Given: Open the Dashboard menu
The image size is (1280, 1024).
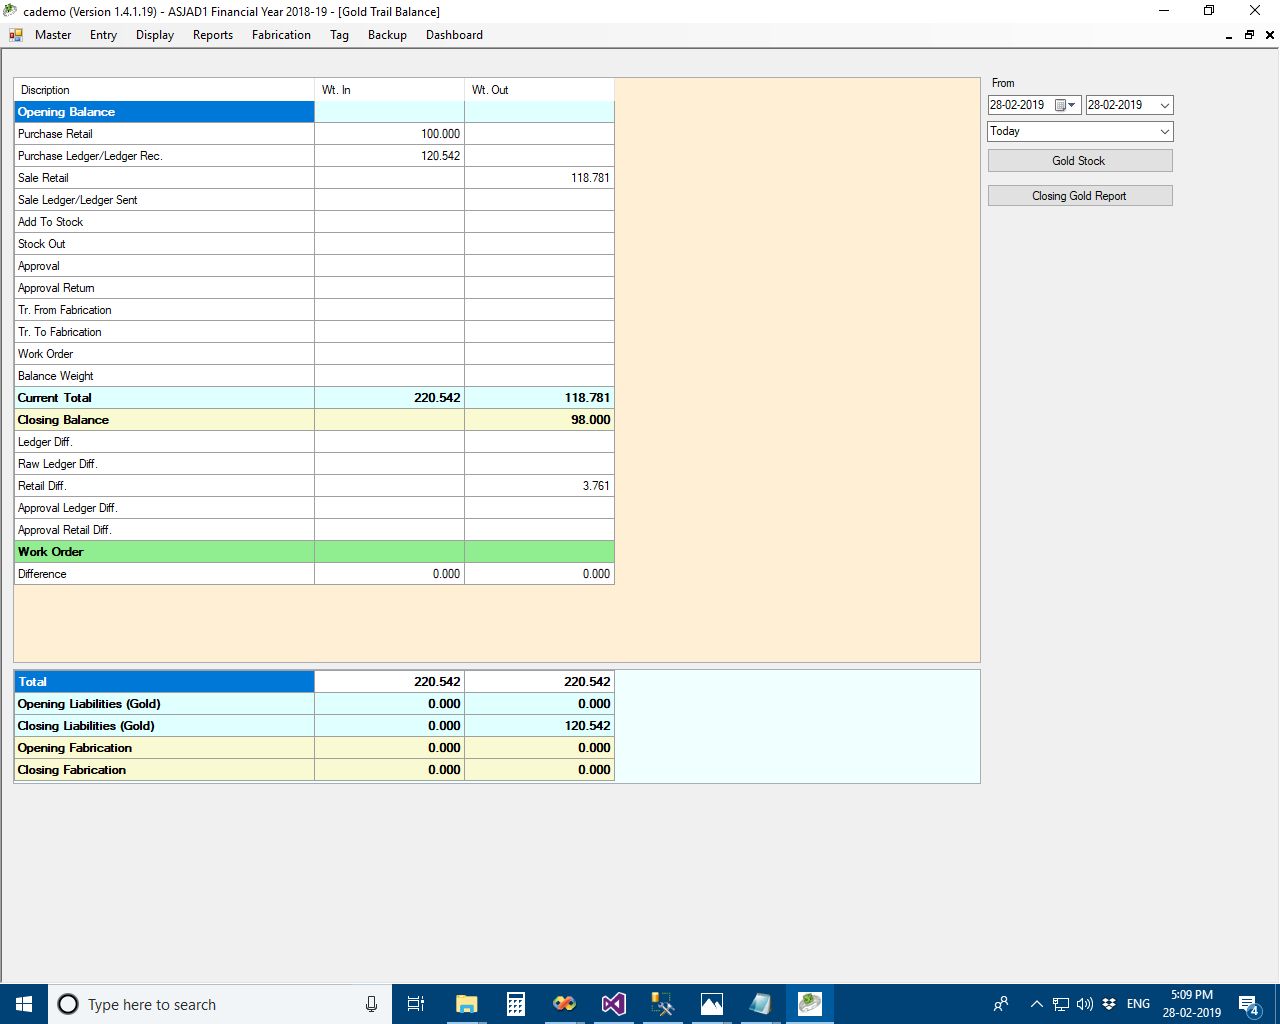Looking at the screenshot, I should click(x=454, y=35).
